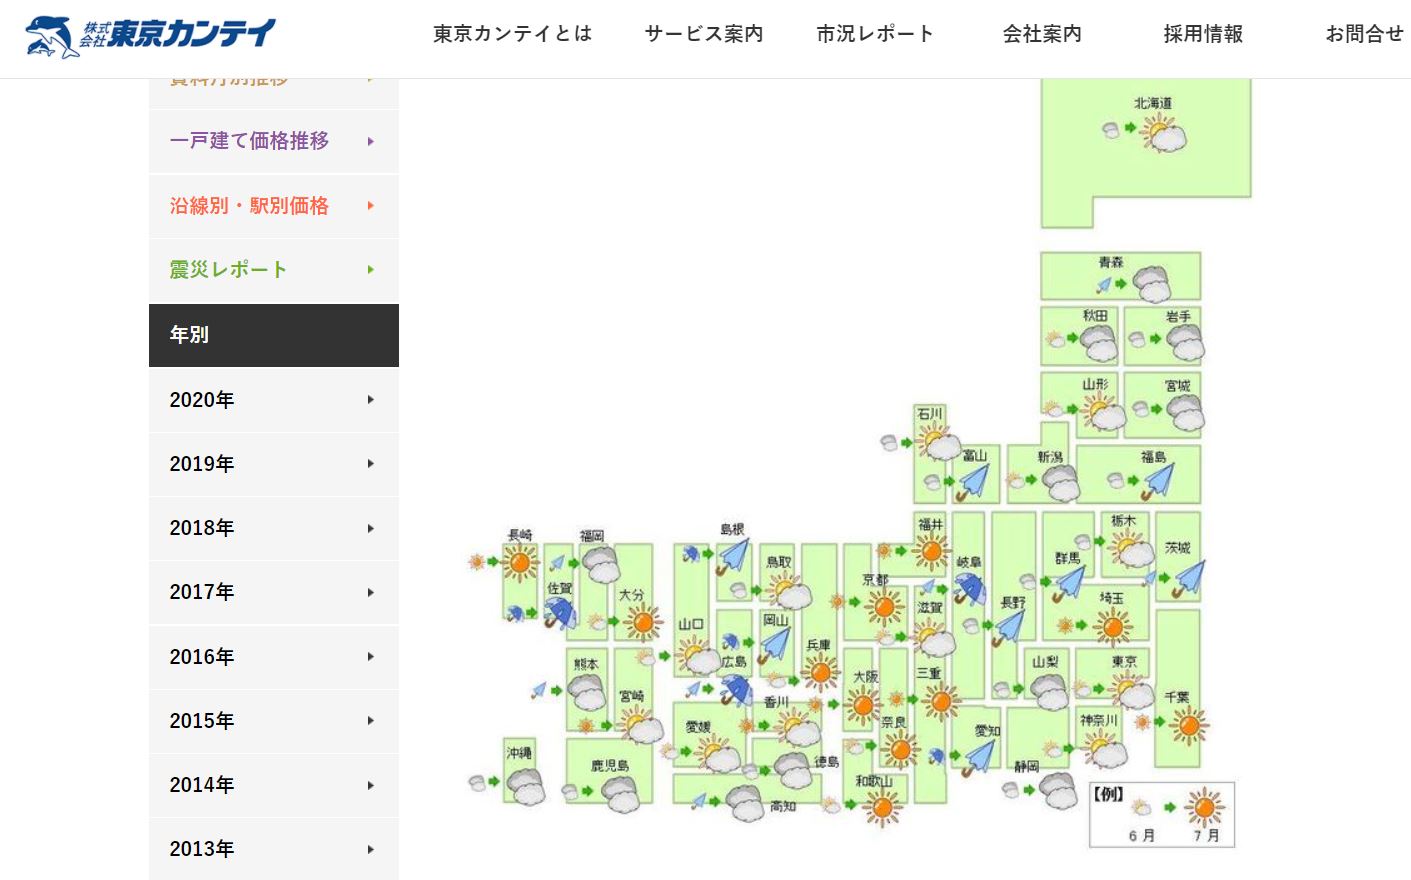Image resolution: width=1411 pixels, height=880 pixels.
Task: Click the cloud icon in Aomori tile
Action: (x=1152, y=284)
